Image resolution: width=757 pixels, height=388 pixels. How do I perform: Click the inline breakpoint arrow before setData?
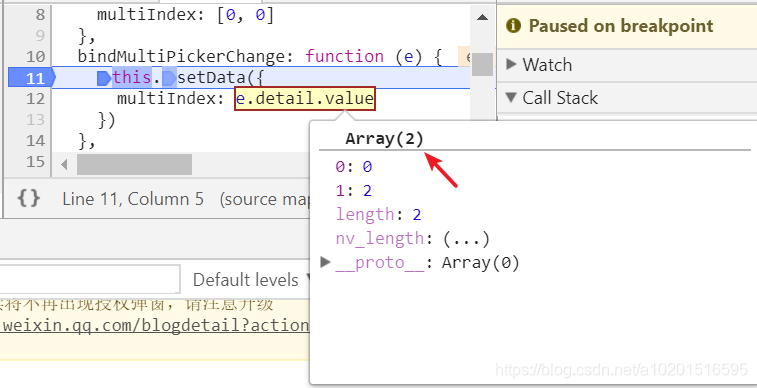tap(169, 78)
